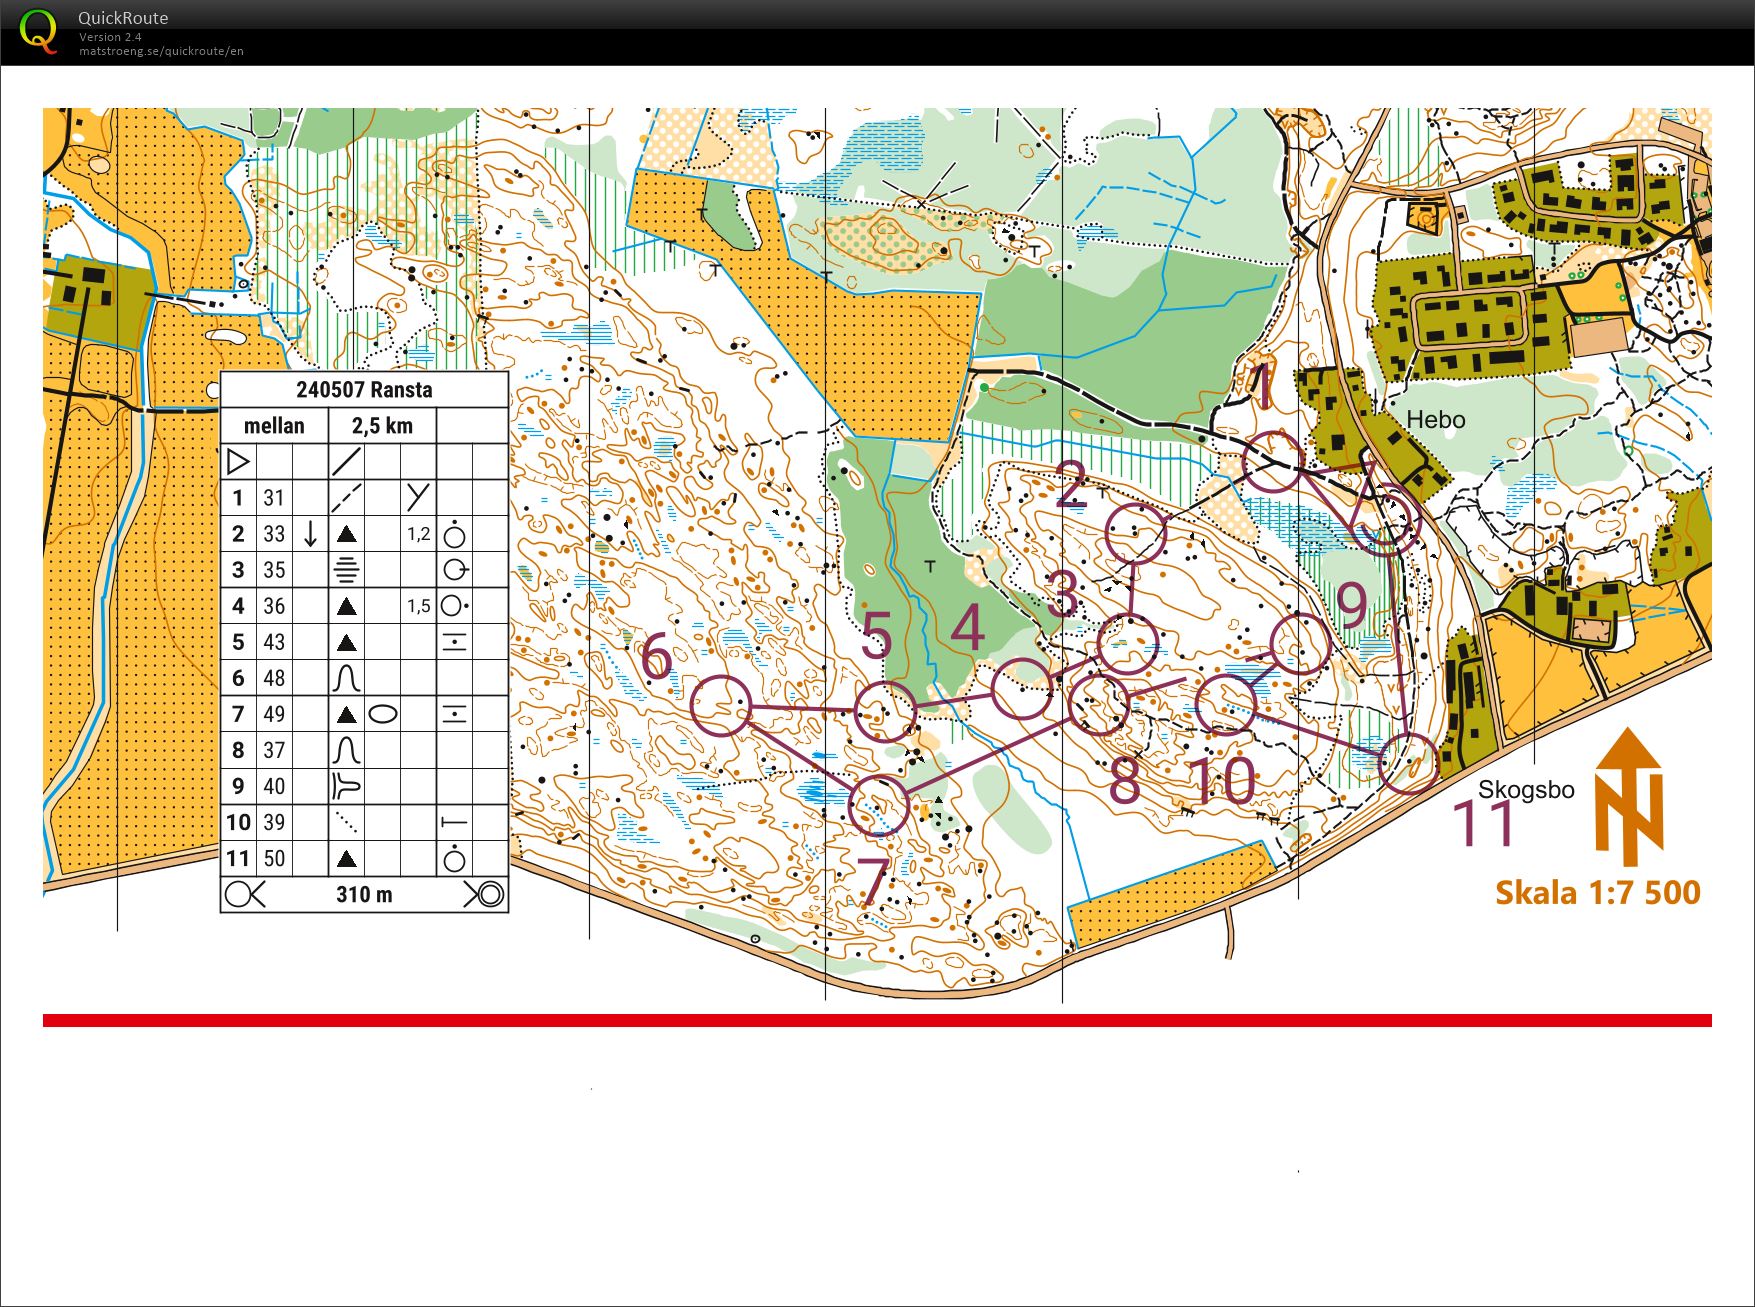
Task: Click control code 50 in the table
Action: pos(274,858)
